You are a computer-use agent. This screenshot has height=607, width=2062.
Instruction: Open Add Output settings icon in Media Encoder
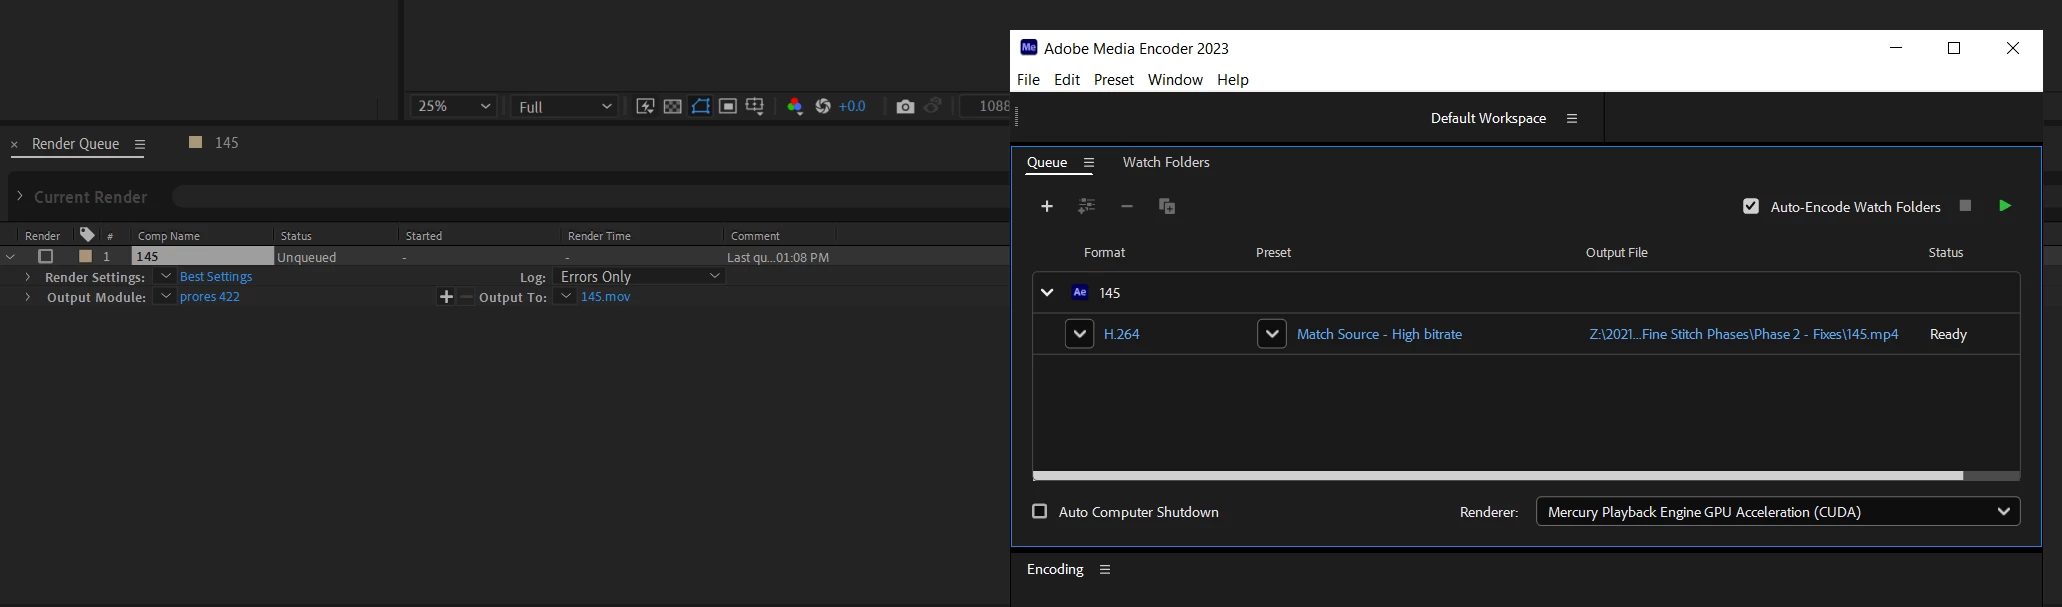tap(1087, 206)
